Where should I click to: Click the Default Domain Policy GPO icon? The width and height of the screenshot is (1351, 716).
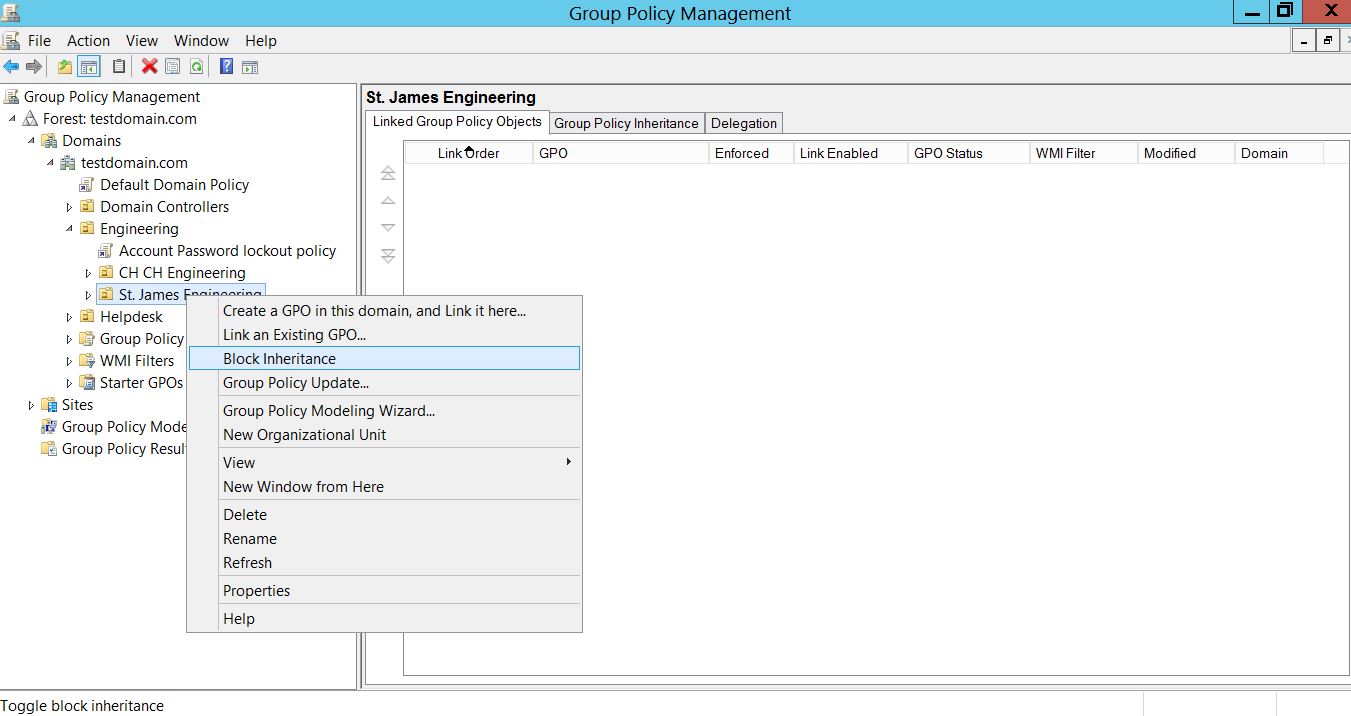point(88,185)
